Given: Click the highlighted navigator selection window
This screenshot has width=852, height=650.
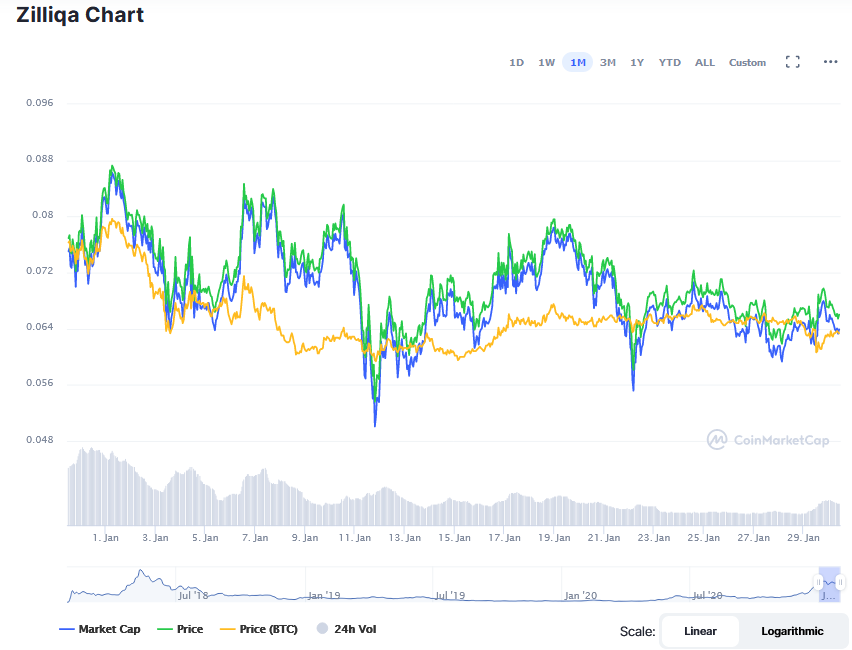Looking at the screenshot, I should tap(829, 584).
